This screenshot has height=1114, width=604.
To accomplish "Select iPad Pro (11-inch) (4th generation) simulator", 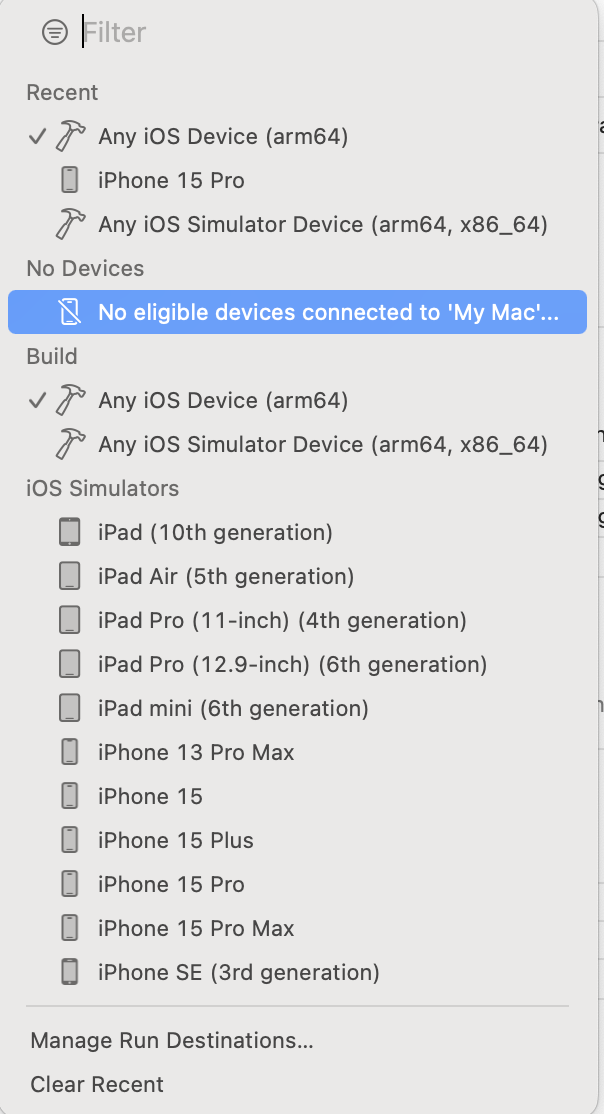I will pos(282,620).
